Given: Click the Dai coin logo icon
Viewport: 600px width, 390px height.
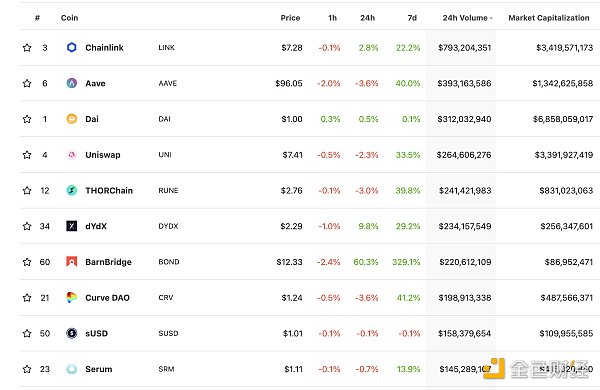Looking at the screenshot, I should [x=72, y=119].
